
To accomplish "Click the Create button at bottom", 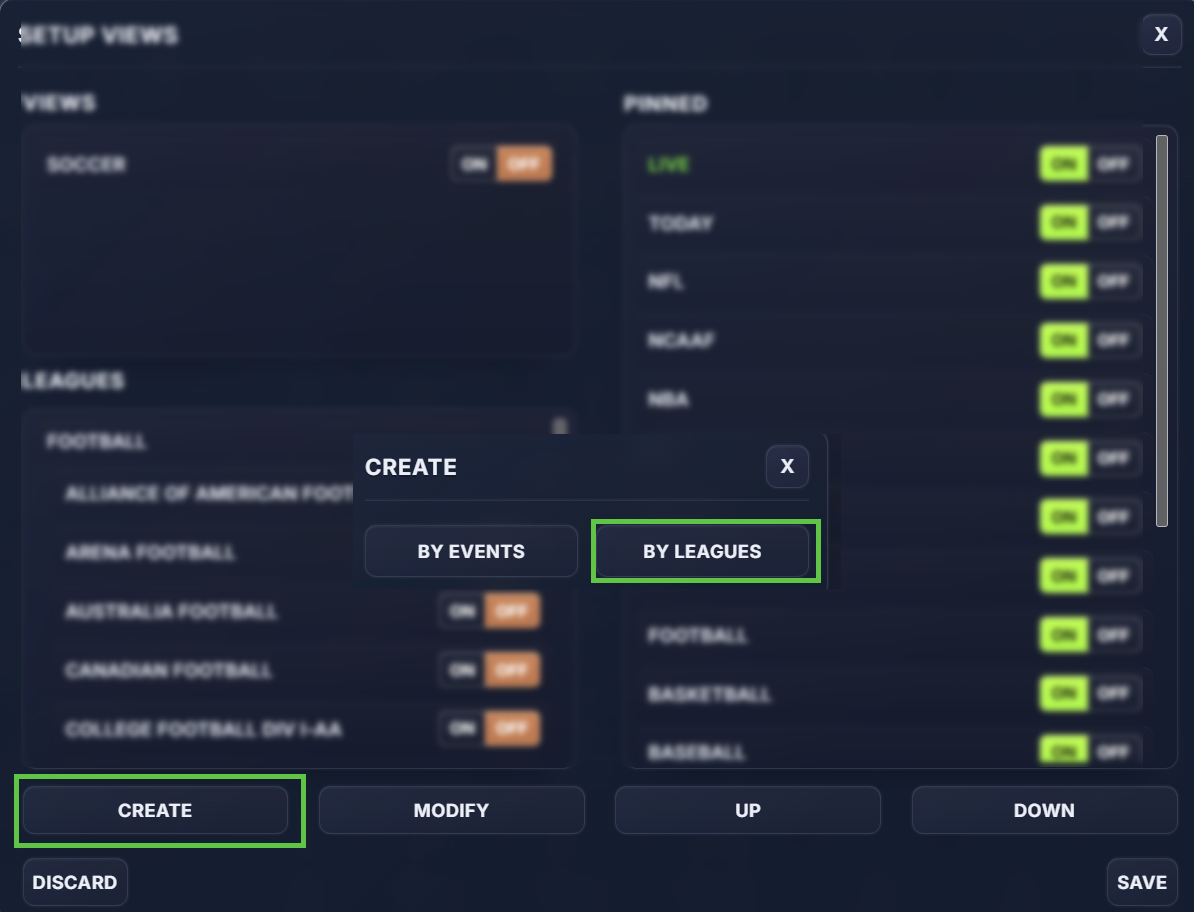I will [155, 810].
